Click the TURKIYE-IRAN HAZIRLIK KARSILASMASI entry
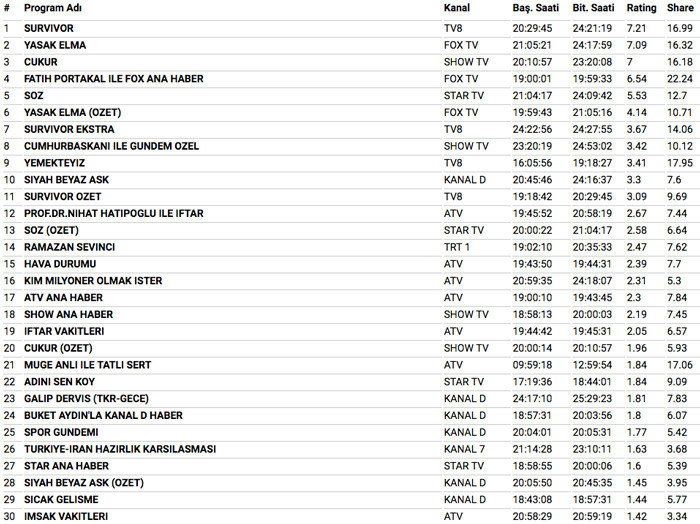700x524 pixels. click(120, 449)
